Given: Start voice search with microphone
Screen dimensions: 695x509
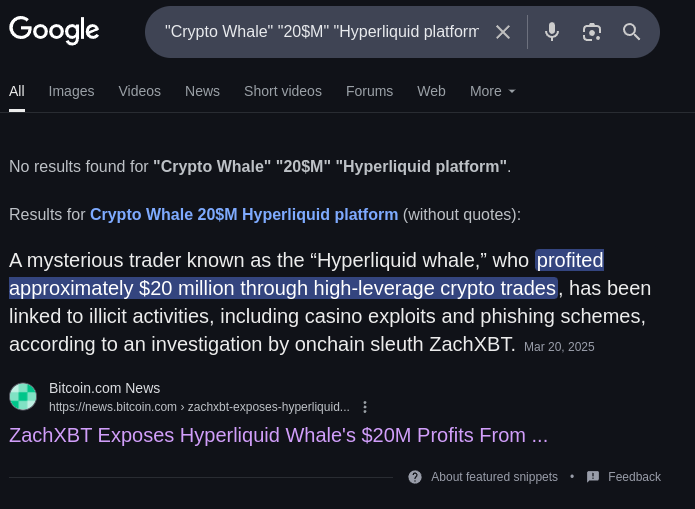Looking at the screenshot, I should 552,32.
